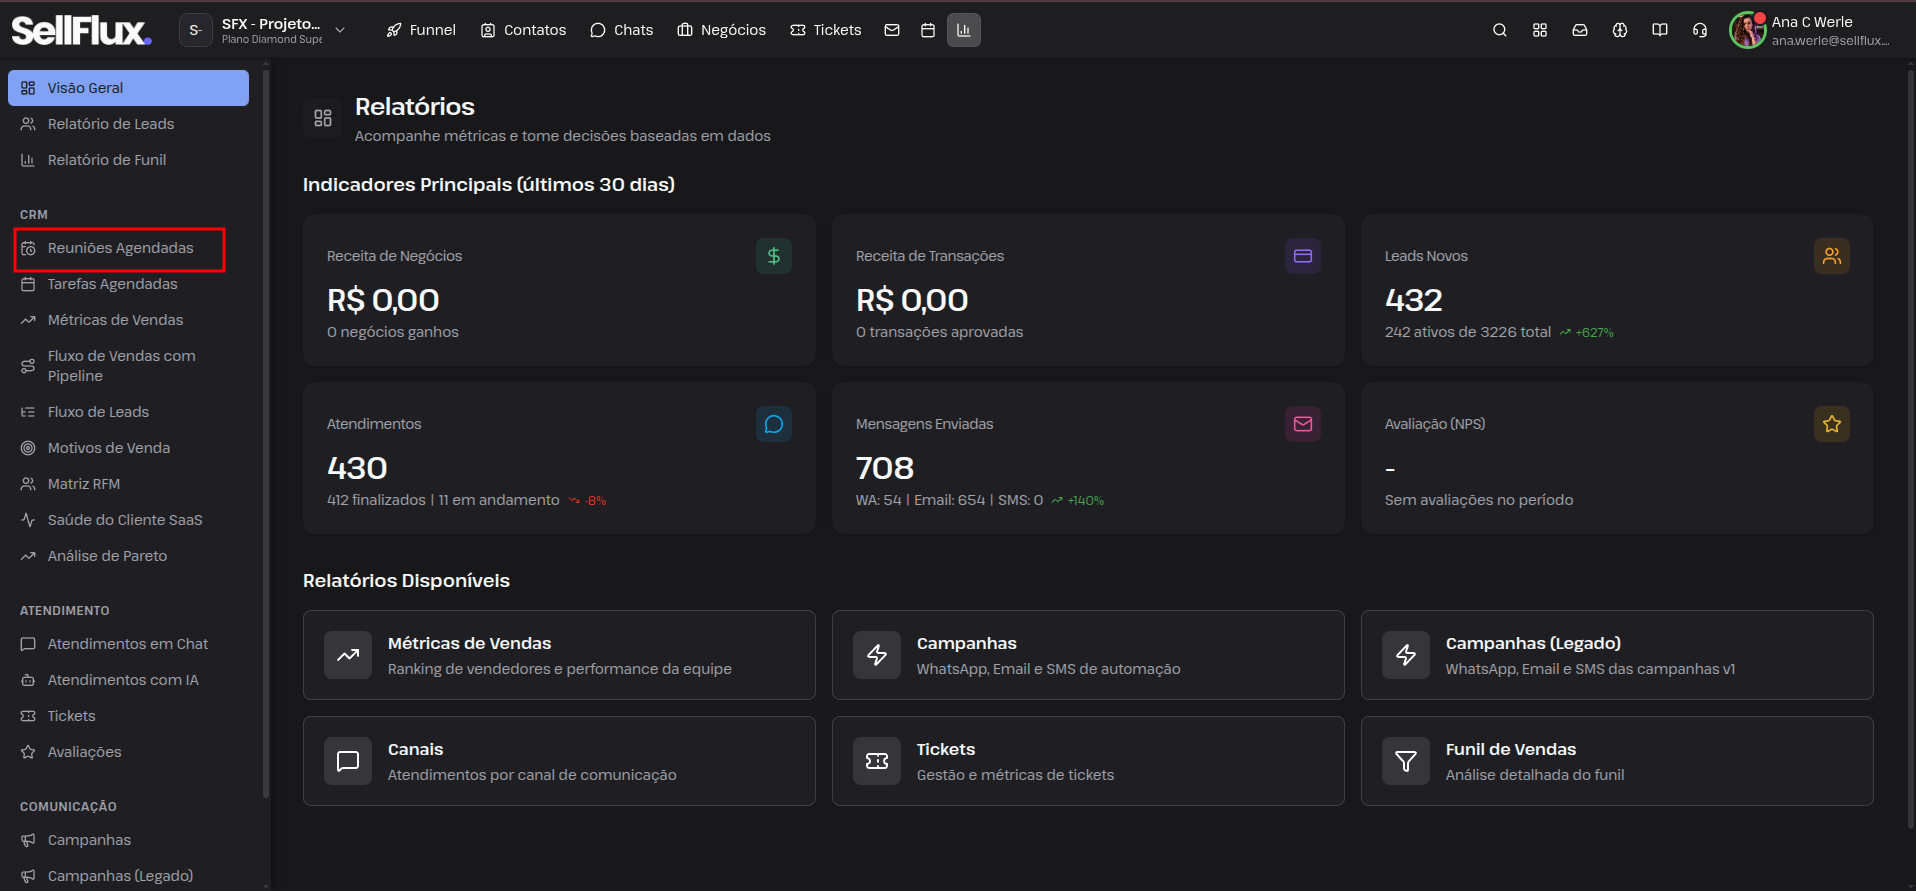Open the calendar icon in top bar

pyautogui.click(x=928, y=30)
